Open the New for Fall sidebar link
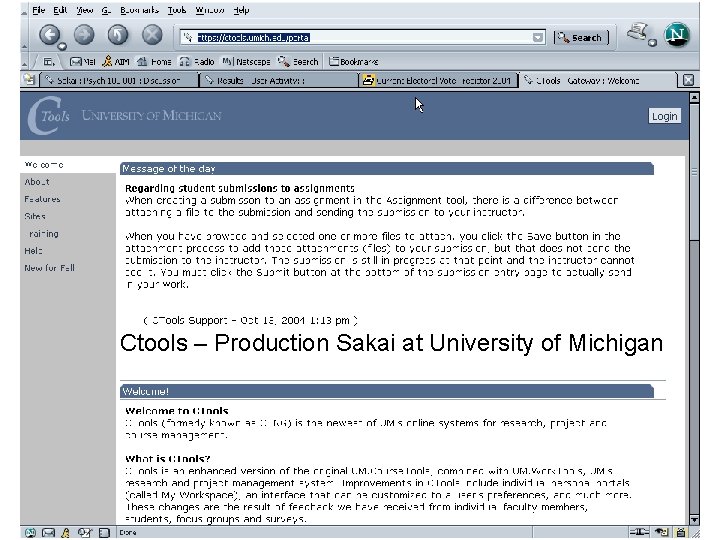The width and height of the screenshot is (720, 540). (50, 268)
